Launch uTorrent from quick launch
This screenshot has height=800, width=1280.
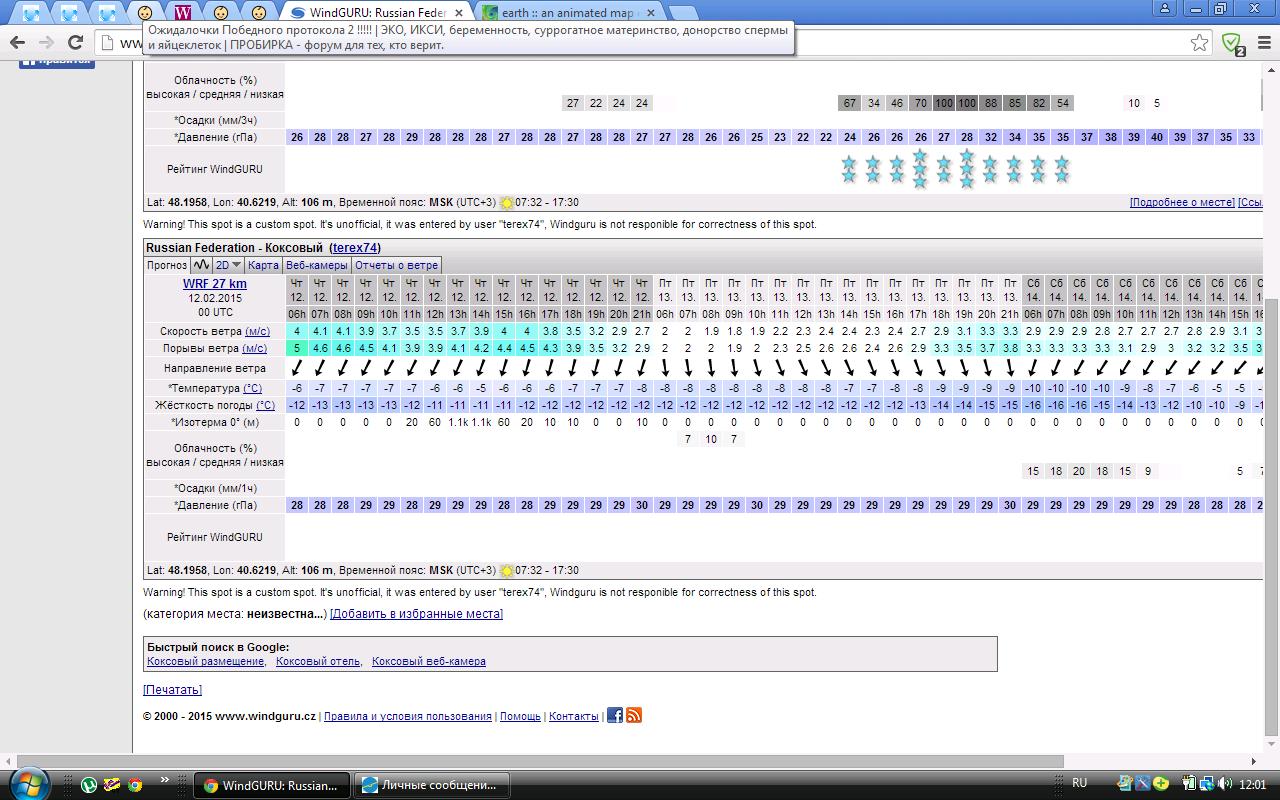89,785
